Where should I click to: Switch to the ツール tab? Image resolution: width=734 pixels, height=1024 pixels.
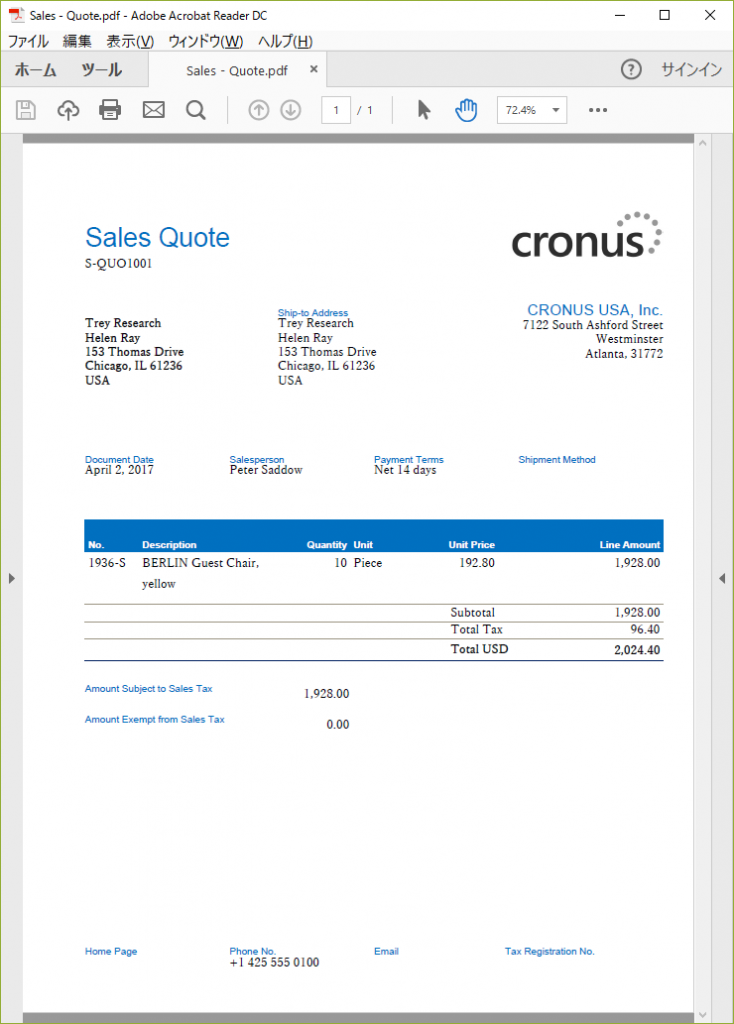coord(101,70)
